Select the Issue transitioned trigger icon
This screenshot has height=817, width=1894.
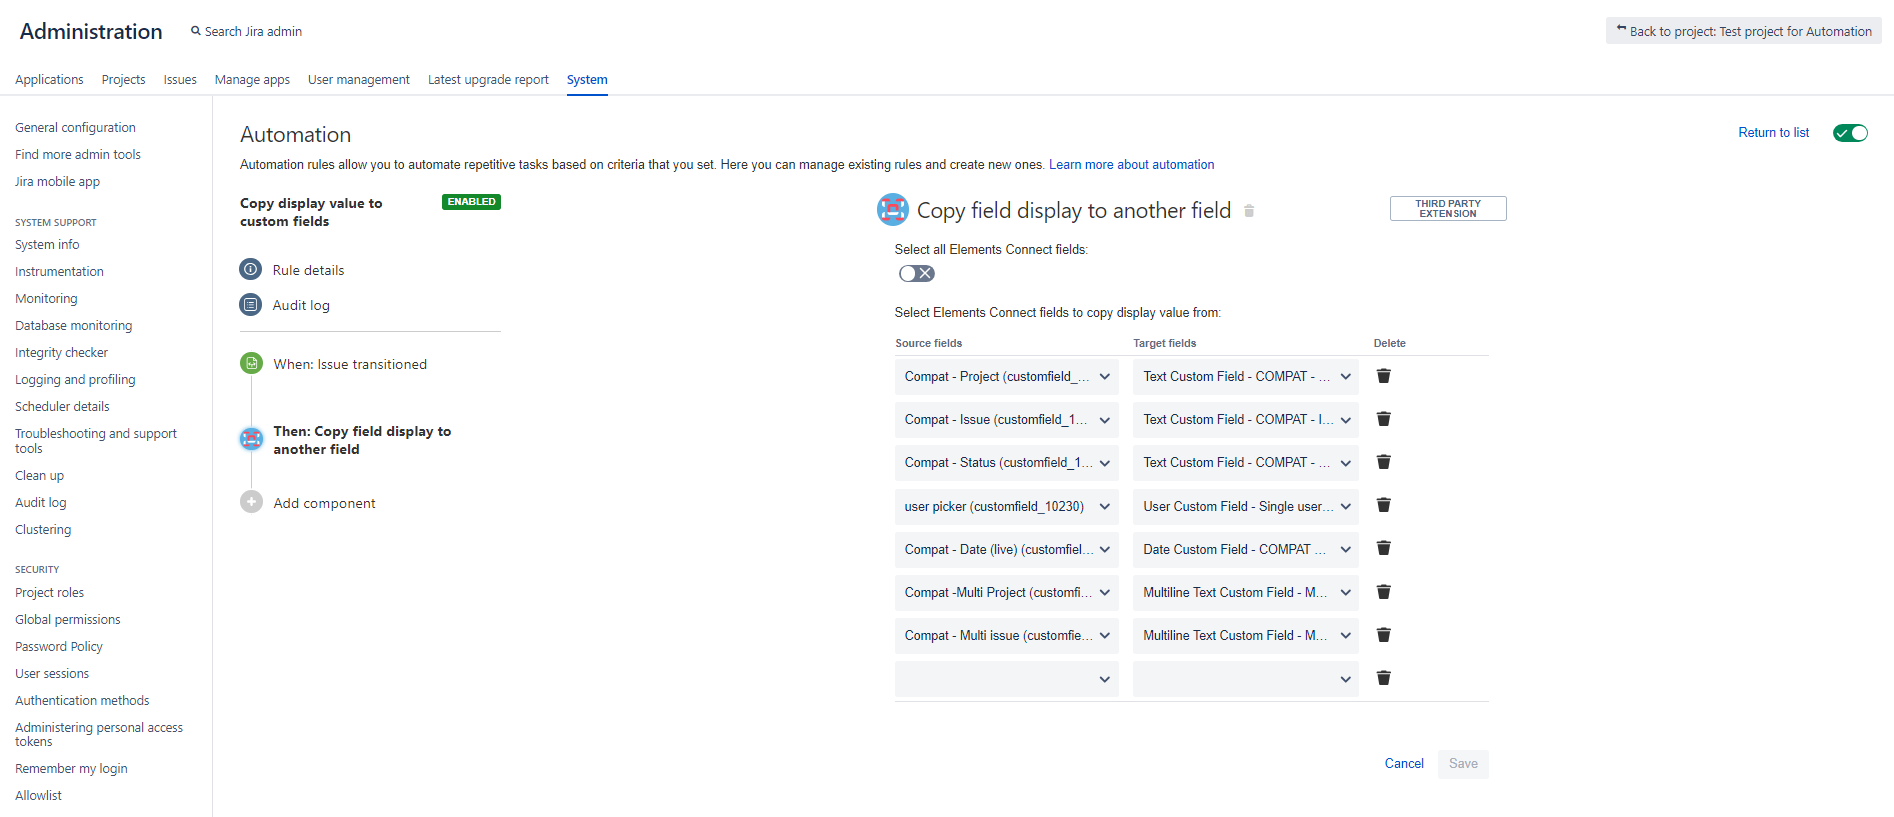tap(252, 363)
